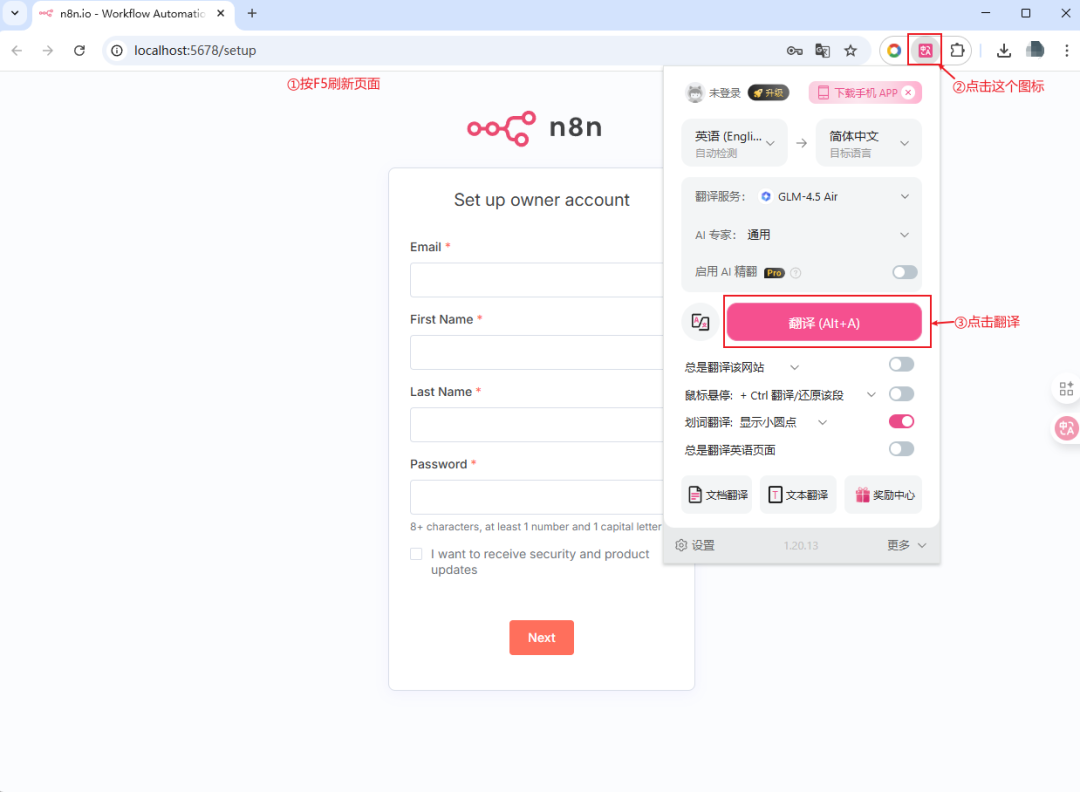Viewport: 1080px width, 792px height.
Task: Open browser downloads icon
Action: tap(1004, 50)
